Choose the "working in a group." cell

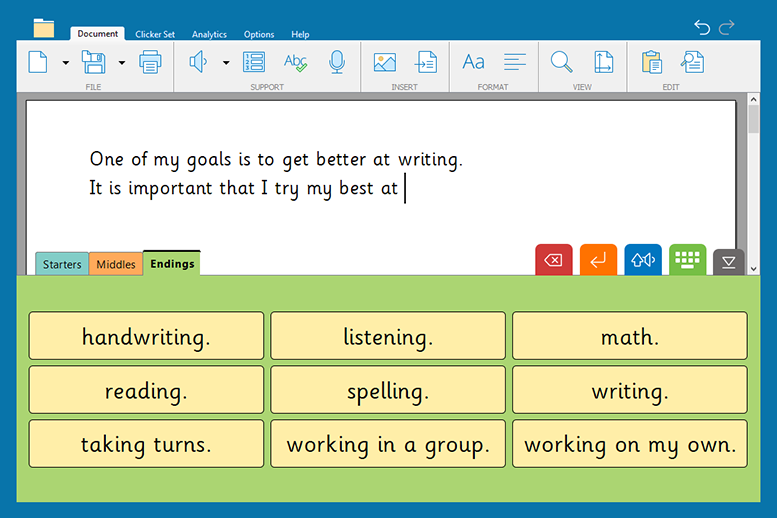point(388,444)
